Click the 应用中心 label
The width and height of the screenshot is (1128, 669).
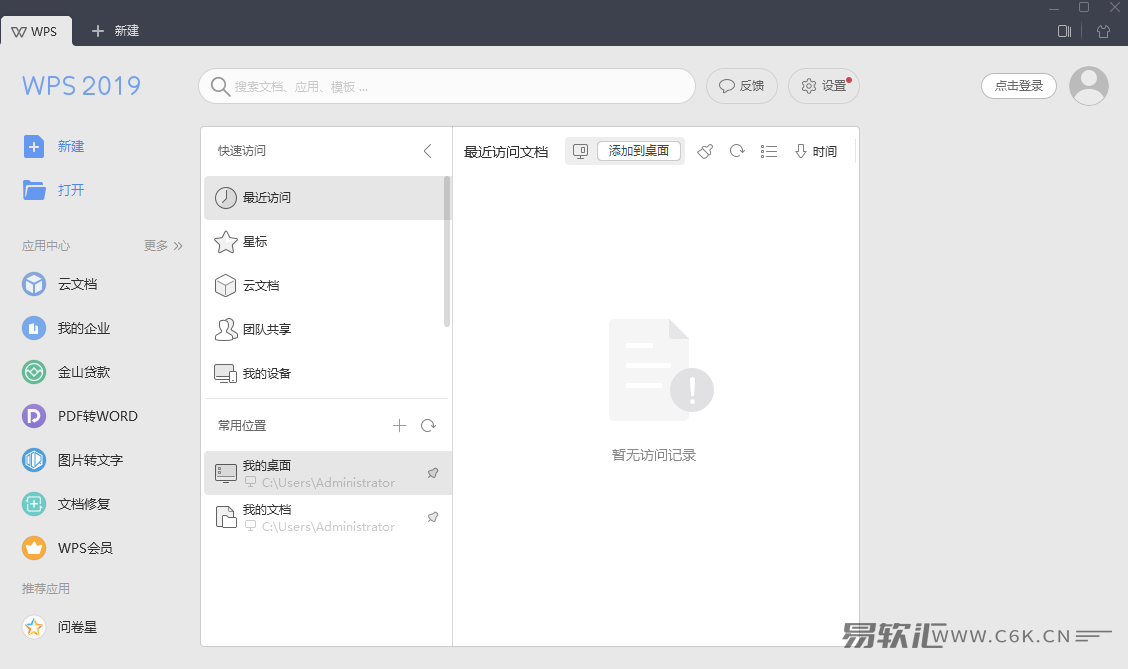46,246
